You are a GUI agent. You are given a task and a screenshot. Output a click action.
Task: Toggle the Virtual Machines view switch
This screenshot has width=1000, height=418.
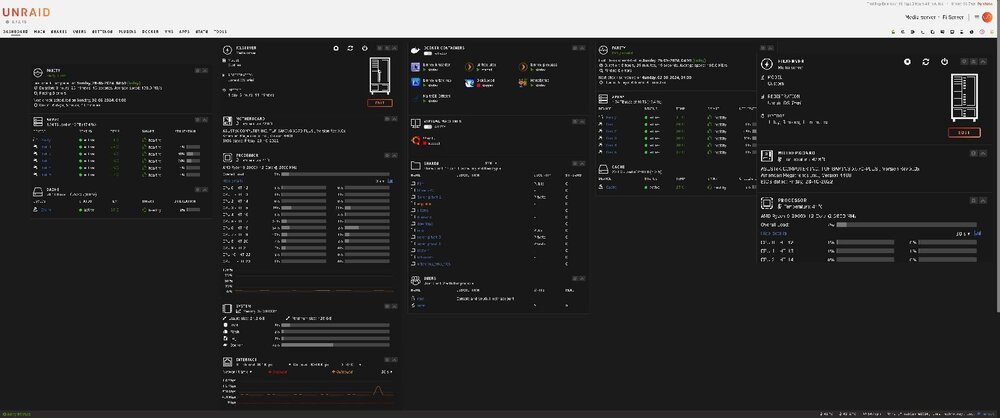pos(428,127)
